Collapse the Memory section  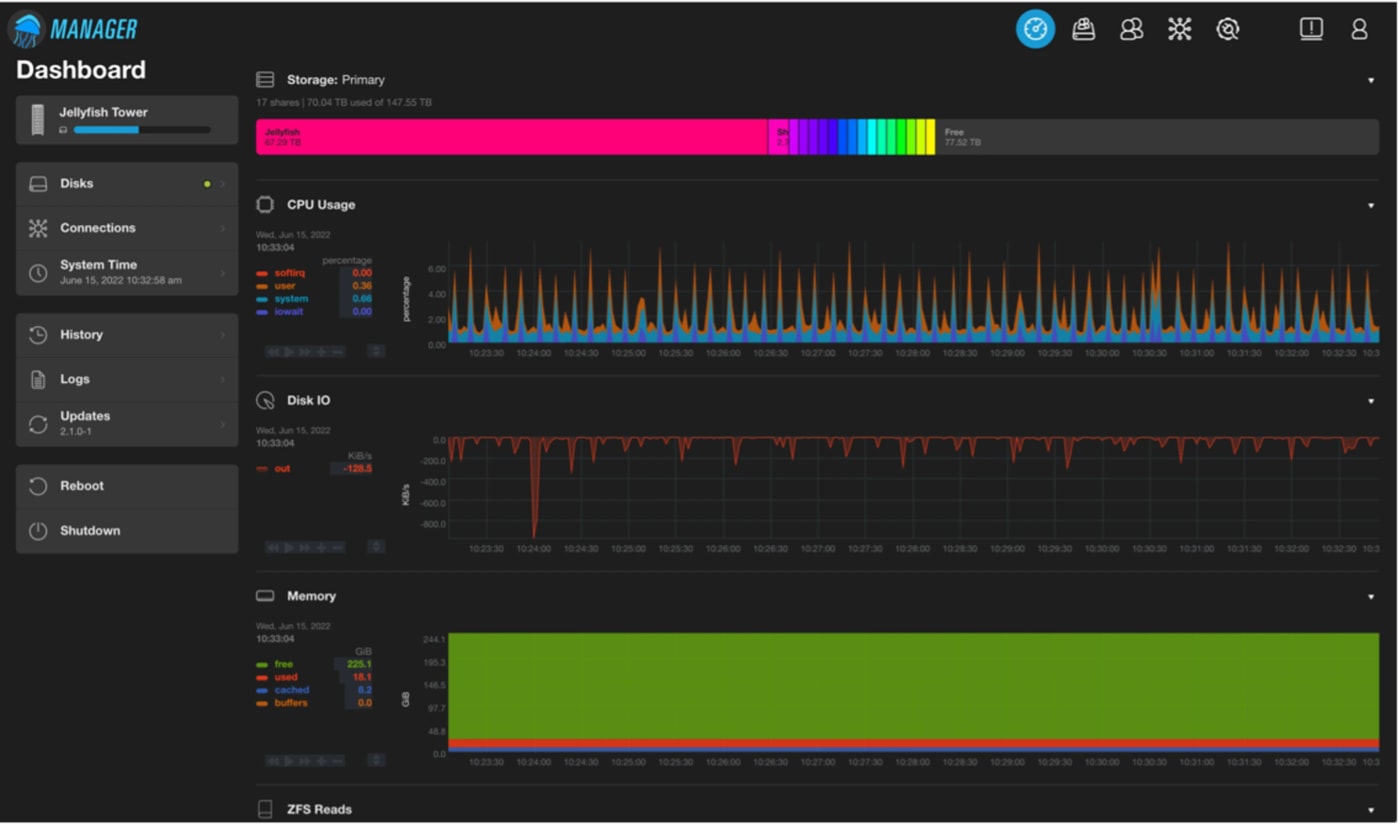pos(1371,596)
